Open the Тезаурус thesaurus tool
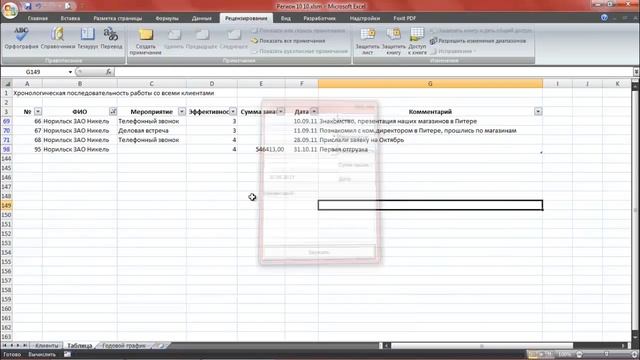The image size is (640, 360). (88, 38)
